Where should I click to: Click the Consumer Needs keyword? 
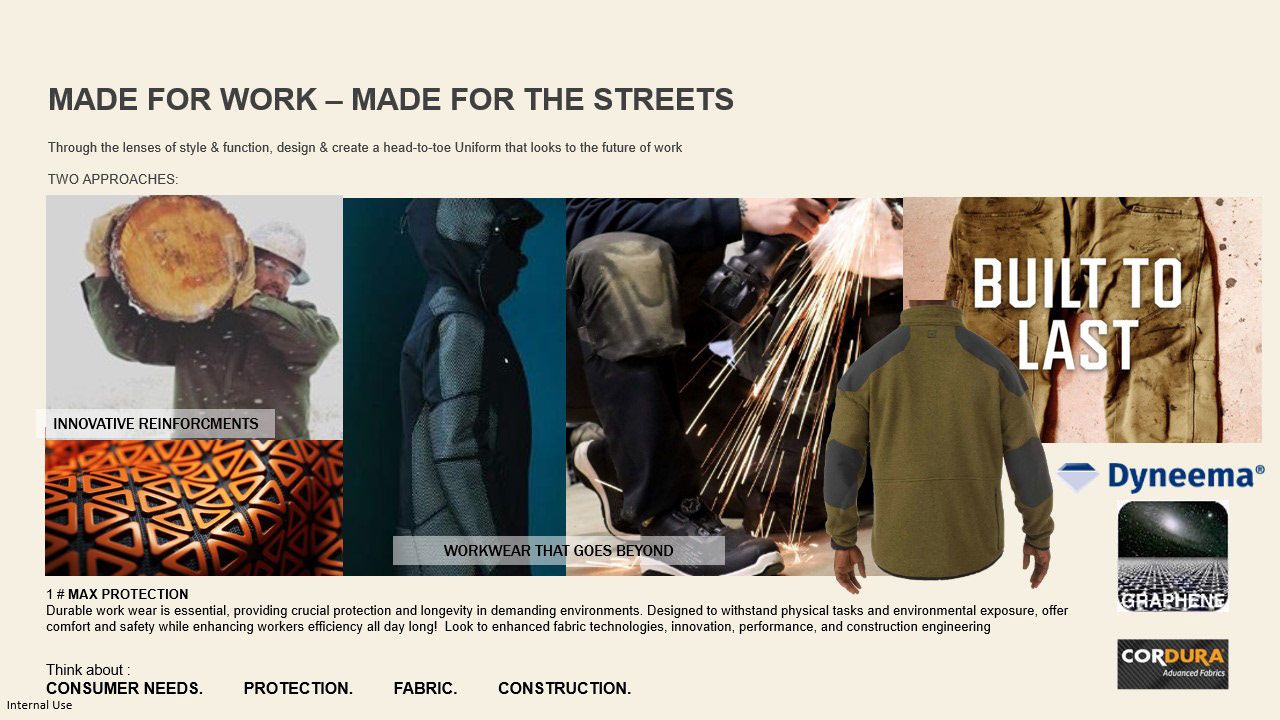[x=124, y=688]
